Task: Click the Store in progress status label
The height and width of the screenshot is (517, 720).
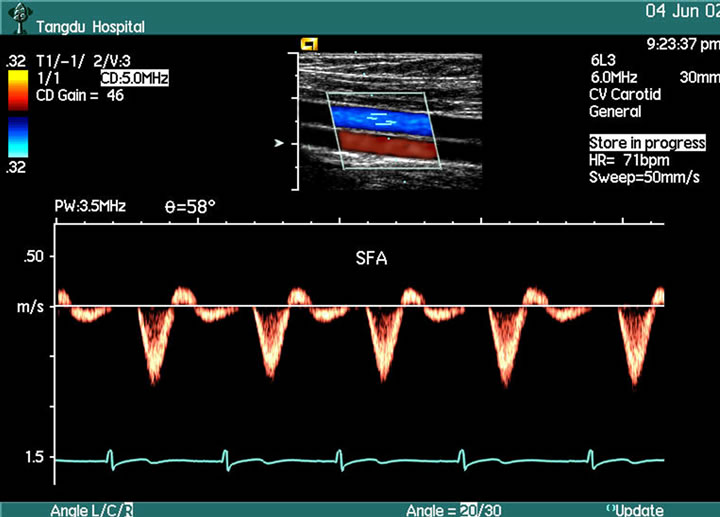Action: tap(647, 143)
